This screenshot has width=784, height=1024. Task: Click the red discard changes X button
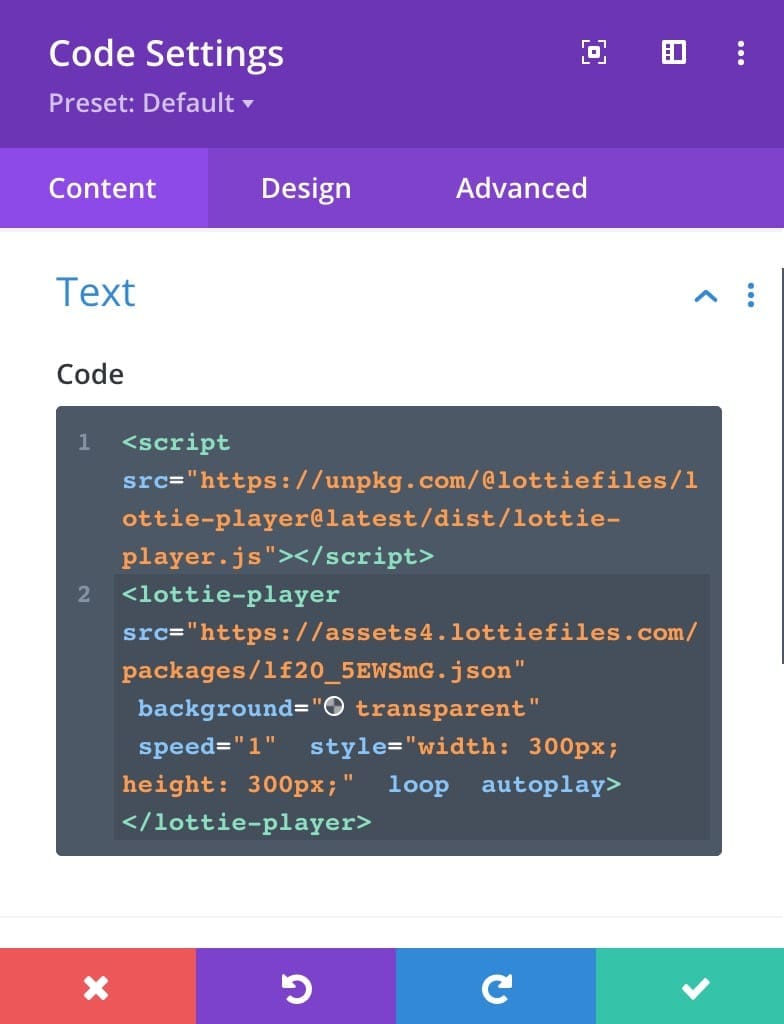pyautogui.click(x=97, y=986)
